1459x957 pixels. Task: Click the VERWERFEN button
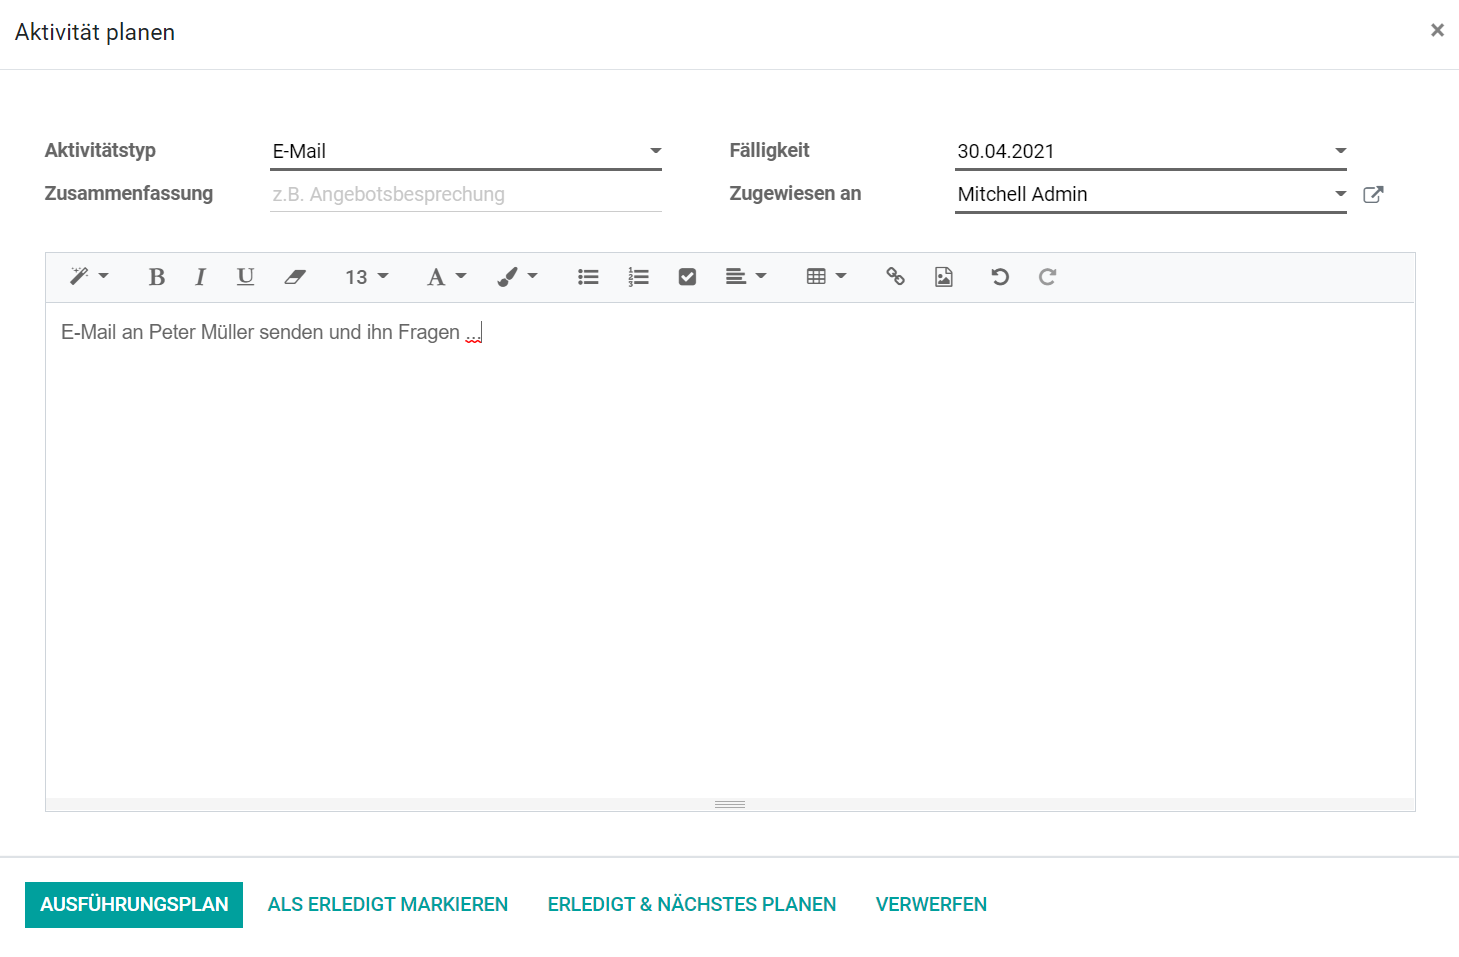931,905
